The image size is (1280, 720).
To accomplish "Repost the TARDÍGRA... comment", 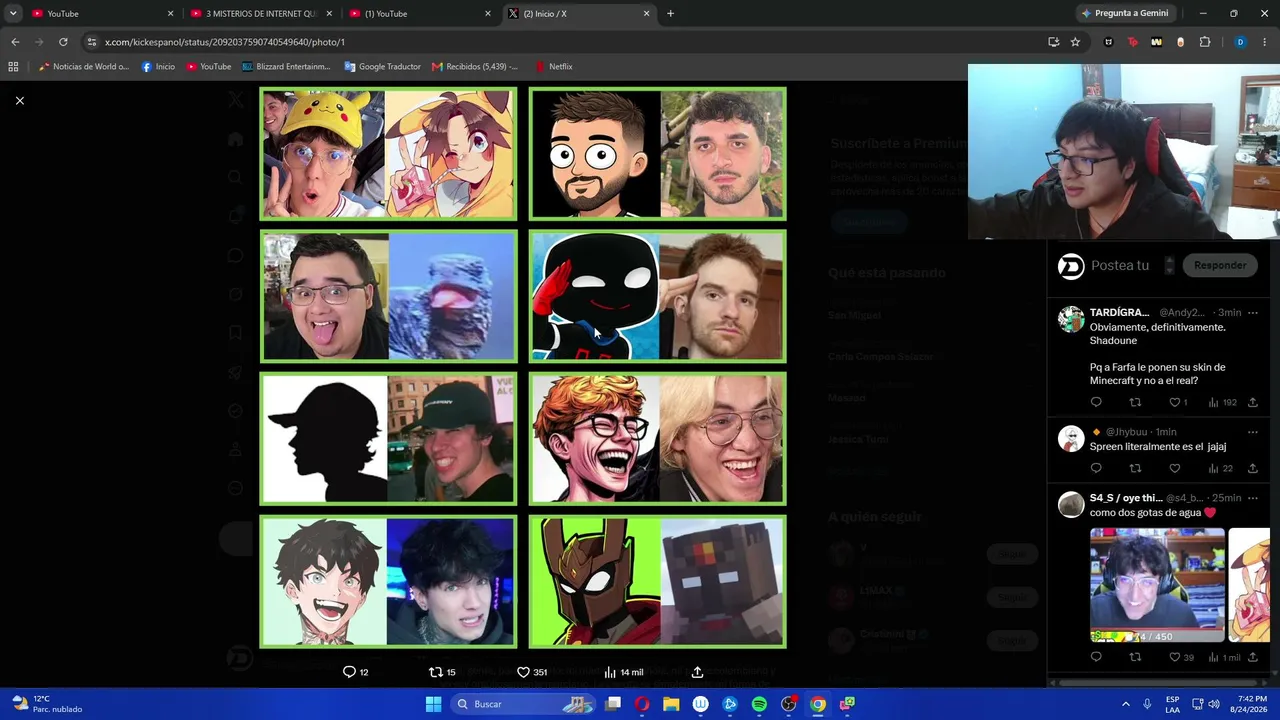I will 1135,402.
